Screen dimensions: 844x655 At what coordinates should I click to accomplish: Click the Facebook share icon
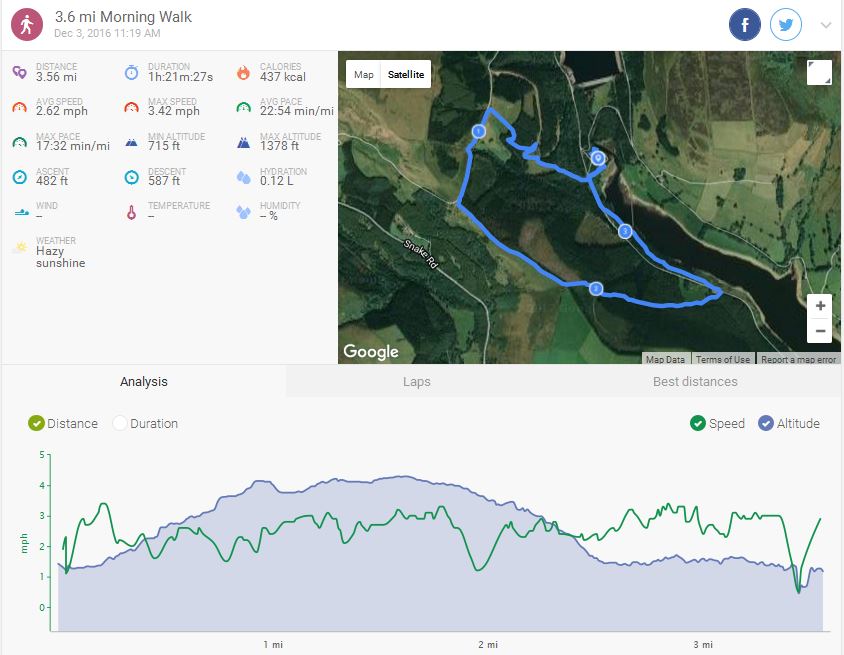click(x=745, y=25)
